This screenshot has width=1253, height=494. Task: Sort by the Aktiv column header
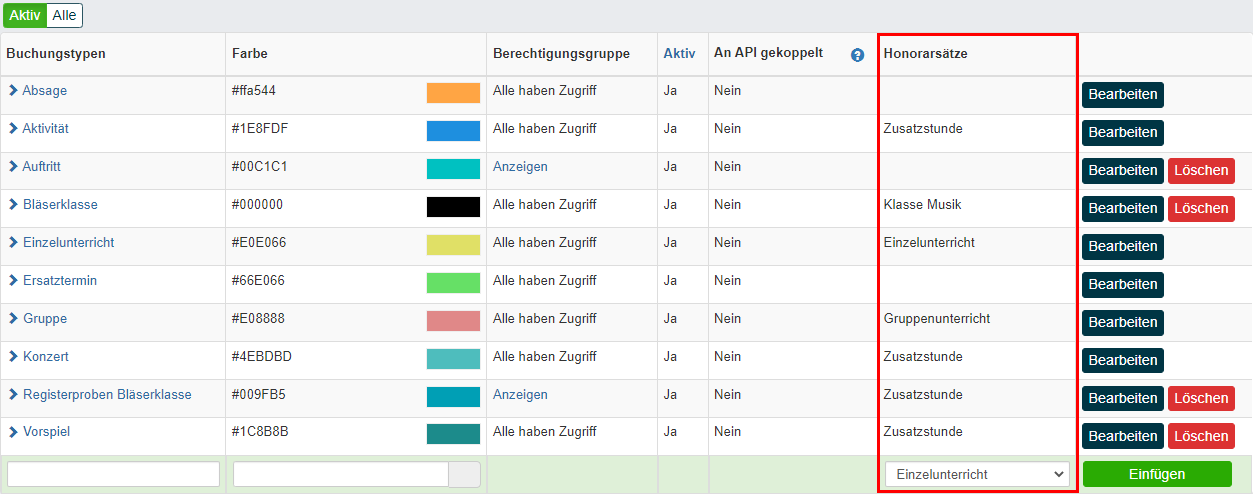pos(679,53)
